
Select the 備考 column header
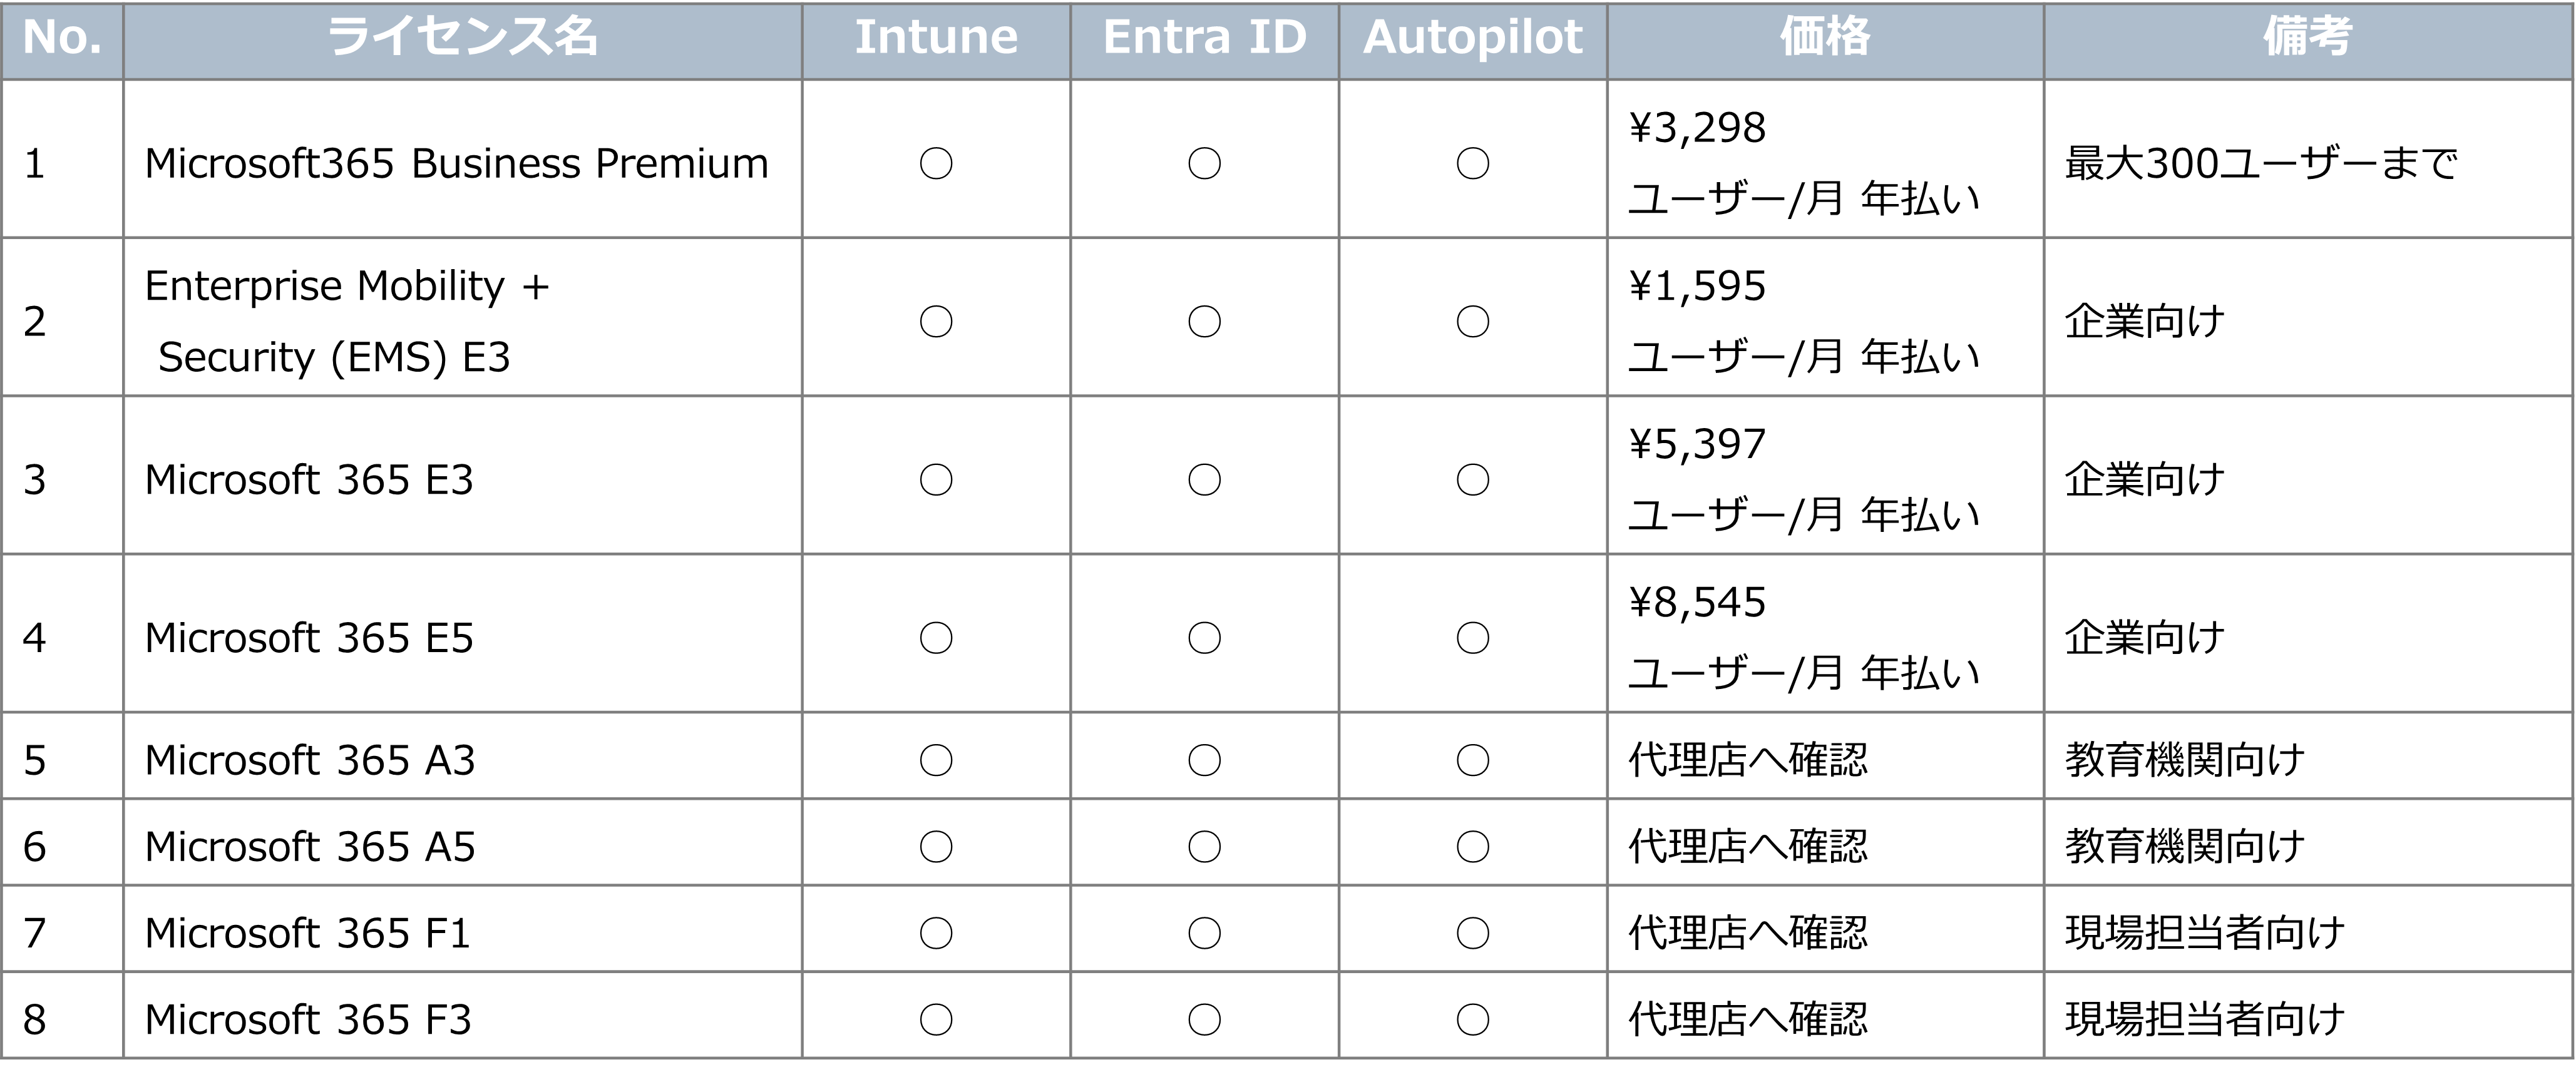pyautogui.click(x=2308, y=38)
